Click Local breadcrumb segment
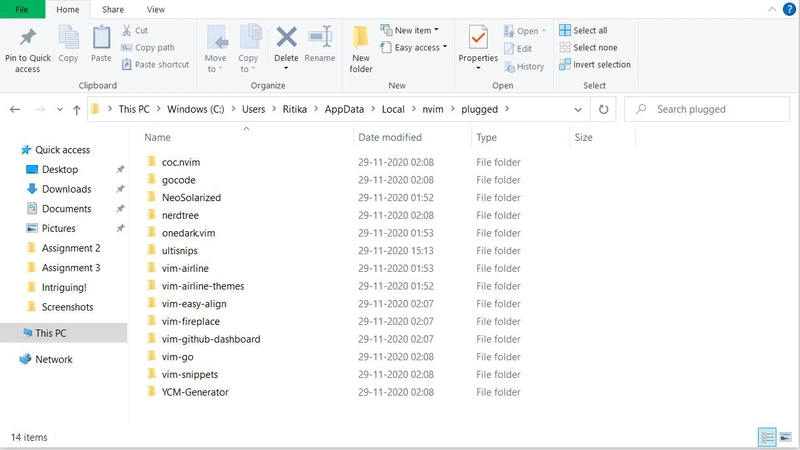The image size is (800, 450). click(393, 109)
